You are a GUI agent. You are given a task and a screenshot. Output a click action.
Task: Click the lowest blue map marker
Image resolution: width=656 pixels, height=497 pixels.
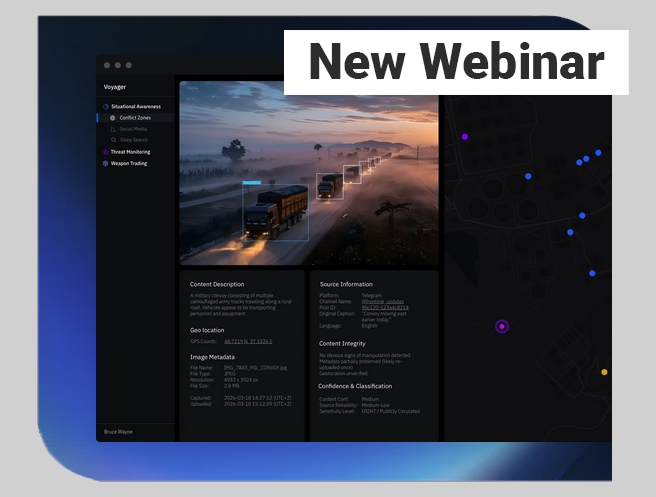click(x=592, y=274)
